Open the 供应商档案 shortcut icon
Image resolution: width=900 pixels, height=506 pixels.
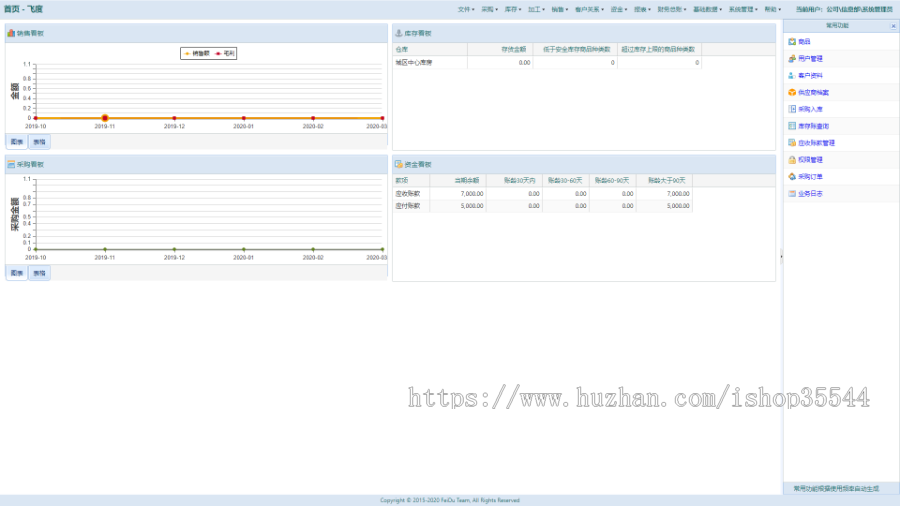[792, 92]
